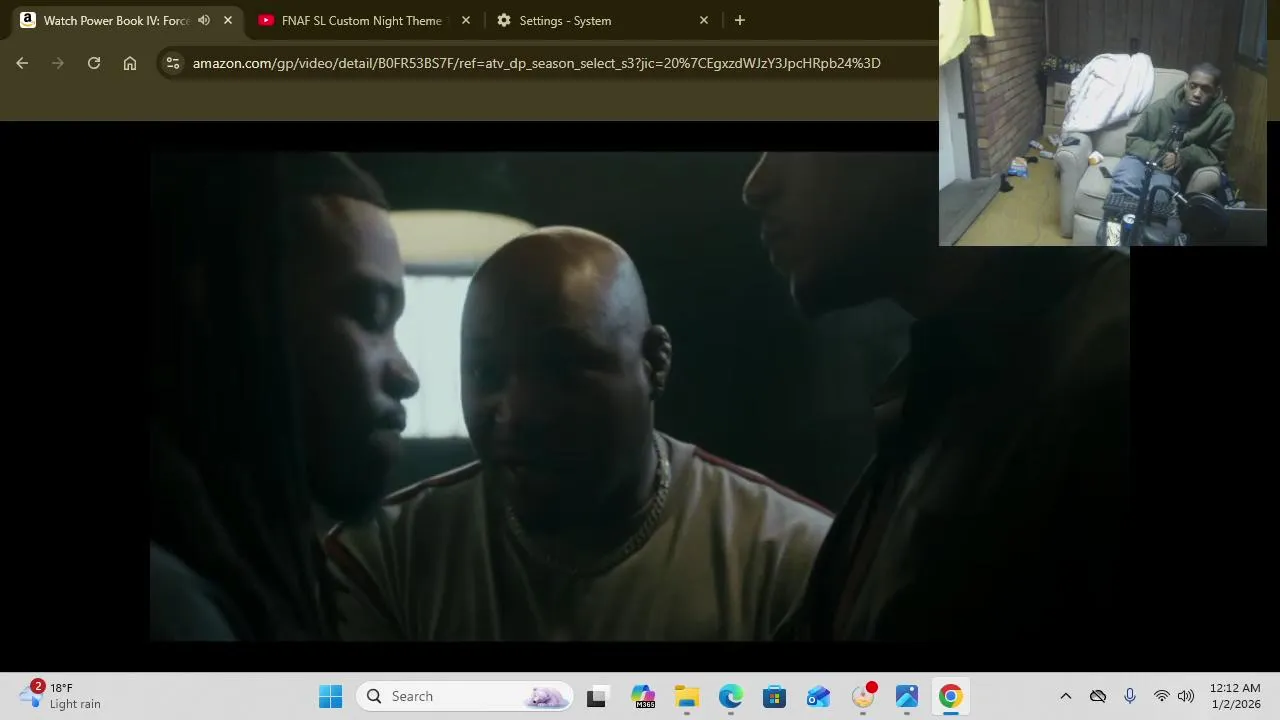Open the browser home page
The image size is (1280, 720).
(x=130, y=63)
